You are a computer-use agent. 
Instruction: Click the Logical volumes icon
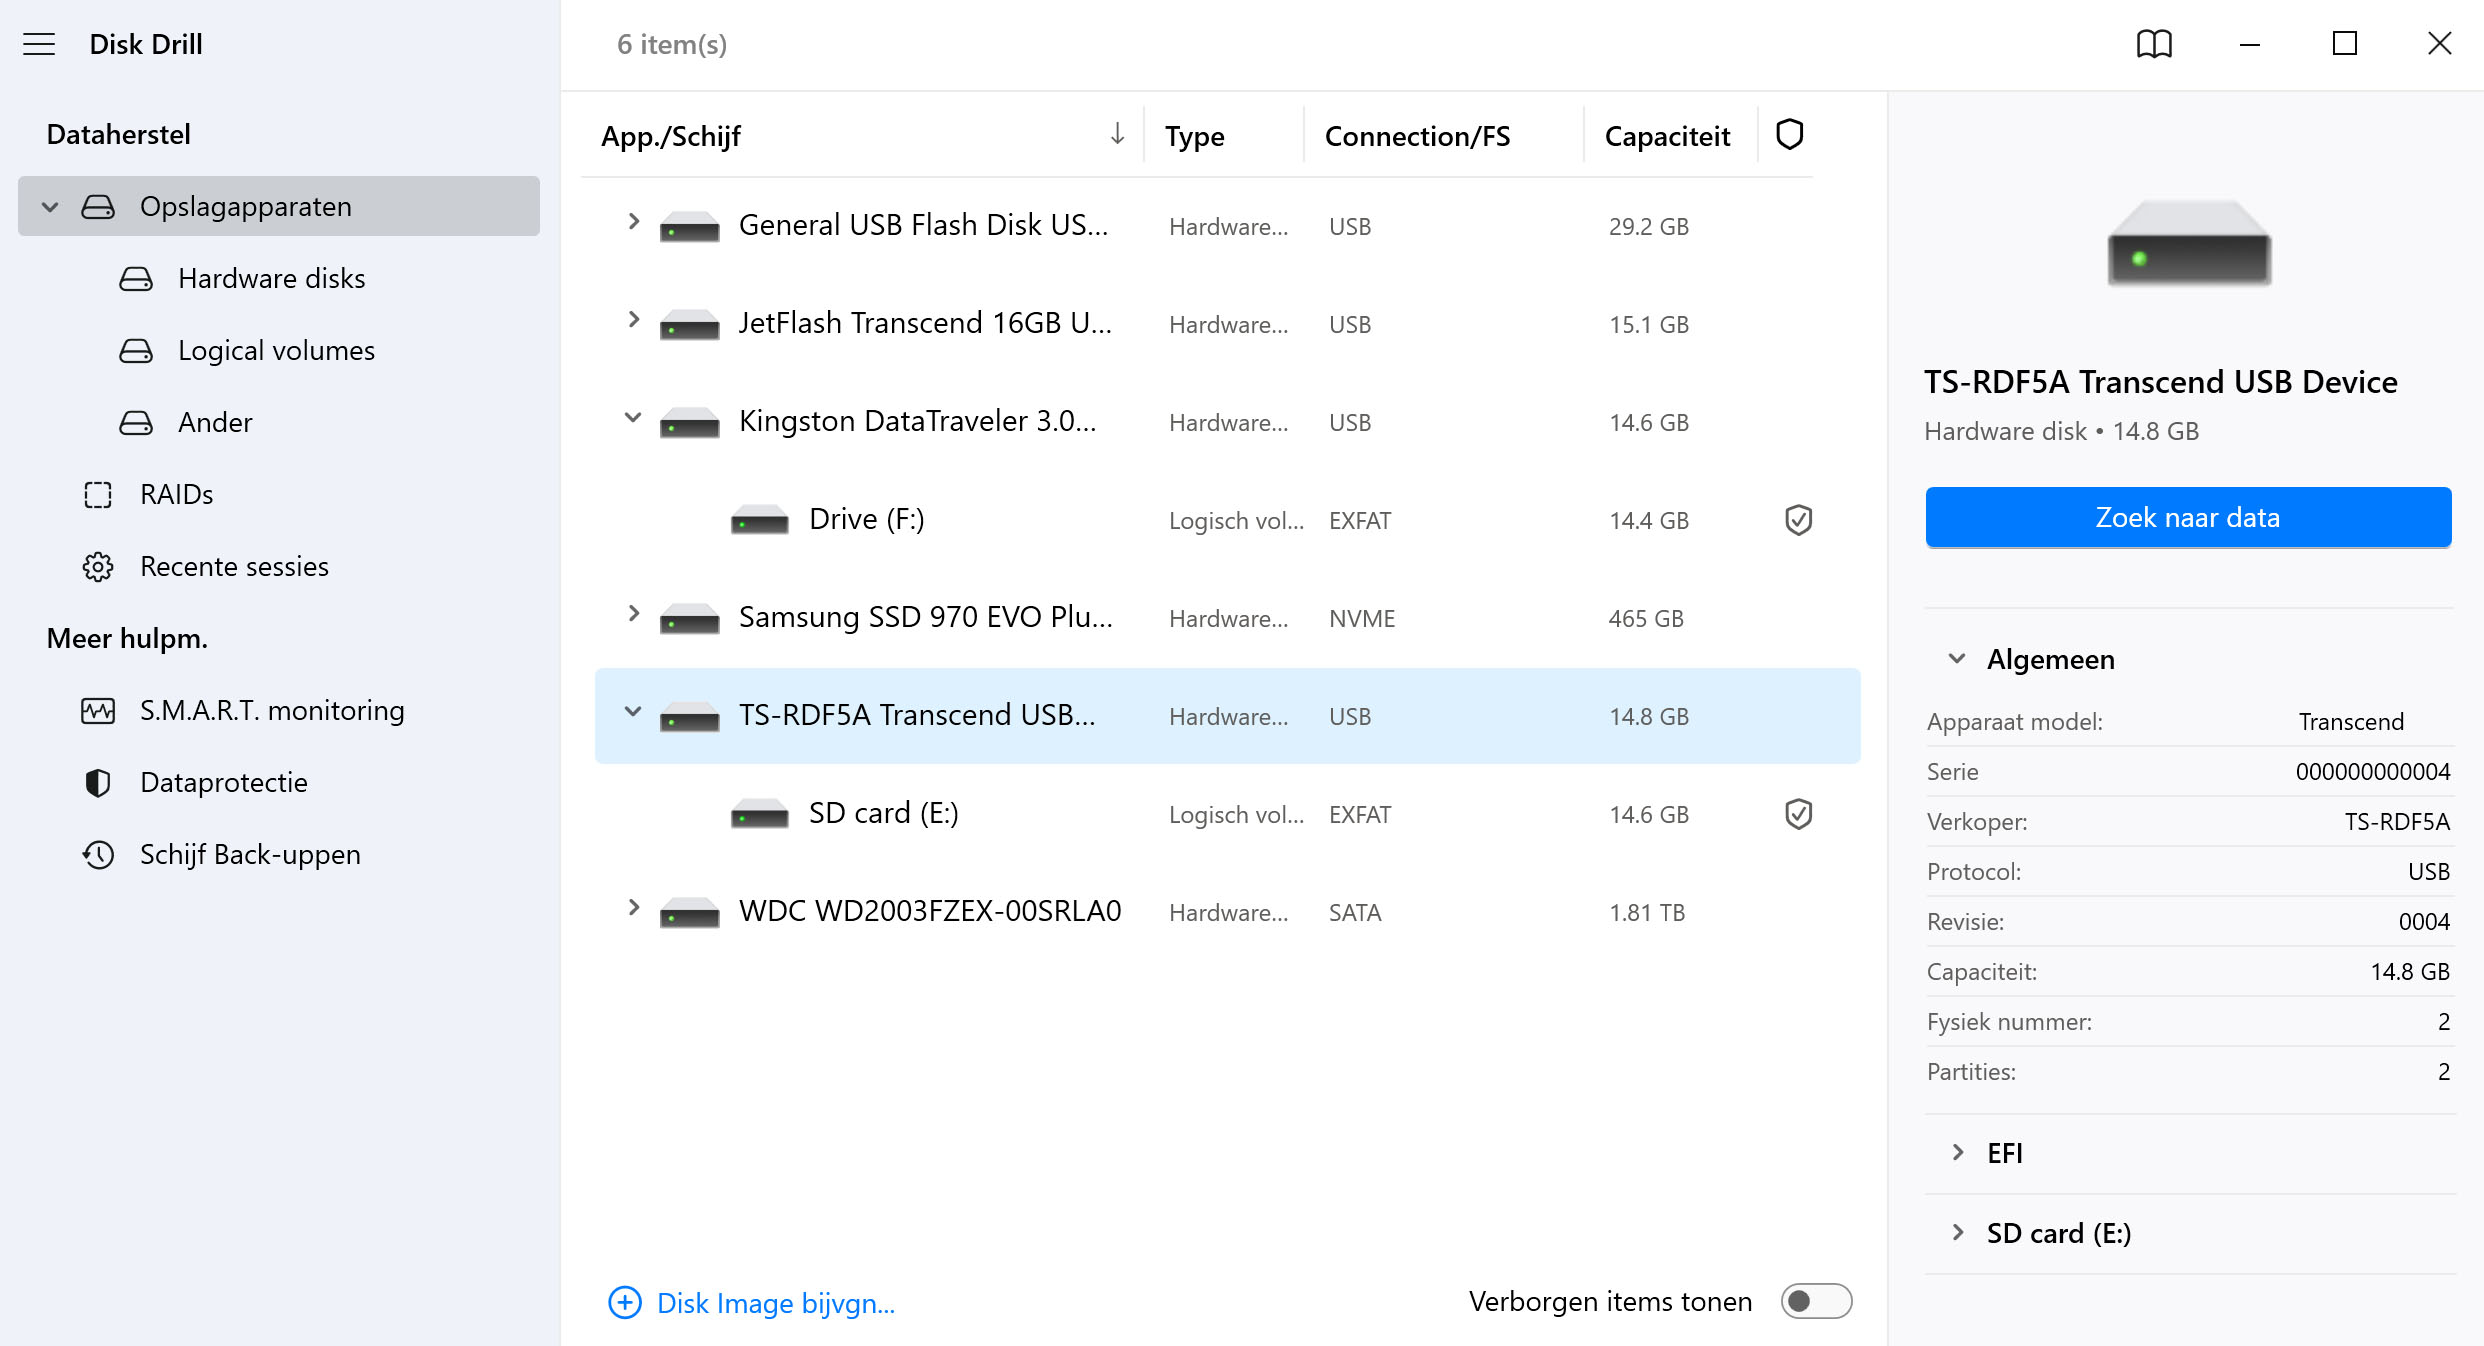coord(136,351)
